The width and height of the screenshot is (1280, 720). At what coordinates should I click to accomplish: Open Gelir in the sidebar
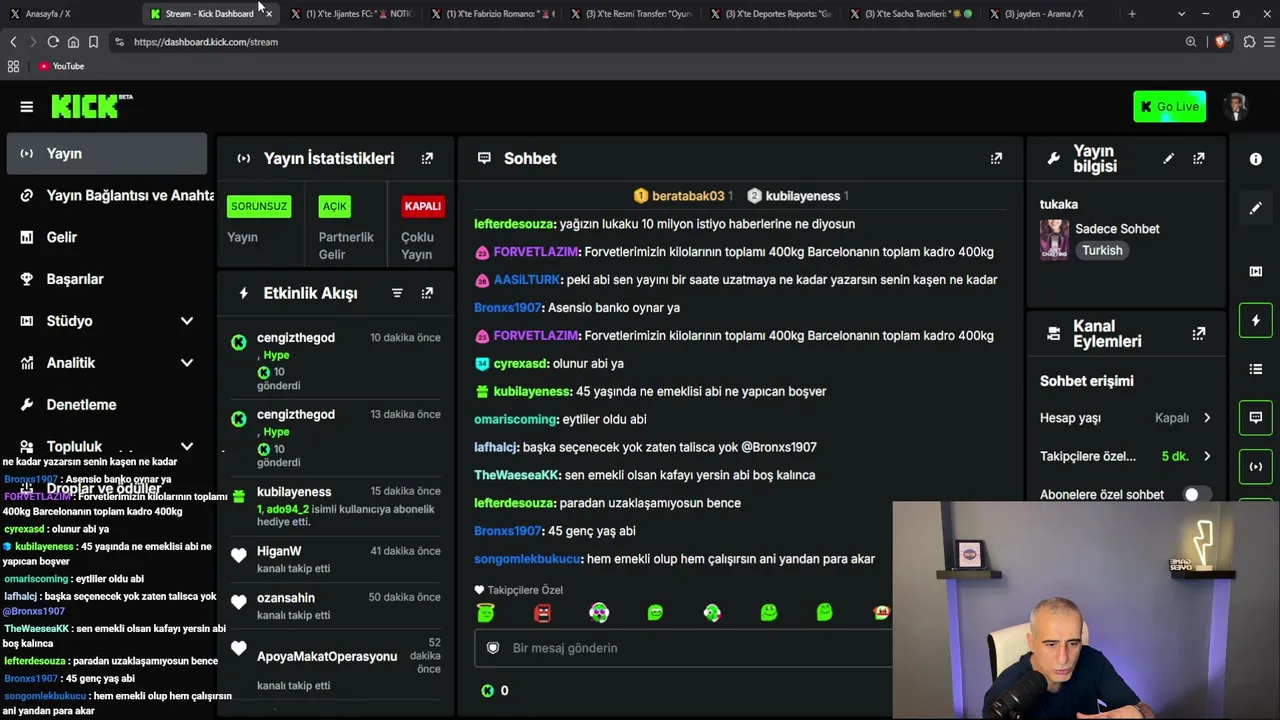pos(107,237)
